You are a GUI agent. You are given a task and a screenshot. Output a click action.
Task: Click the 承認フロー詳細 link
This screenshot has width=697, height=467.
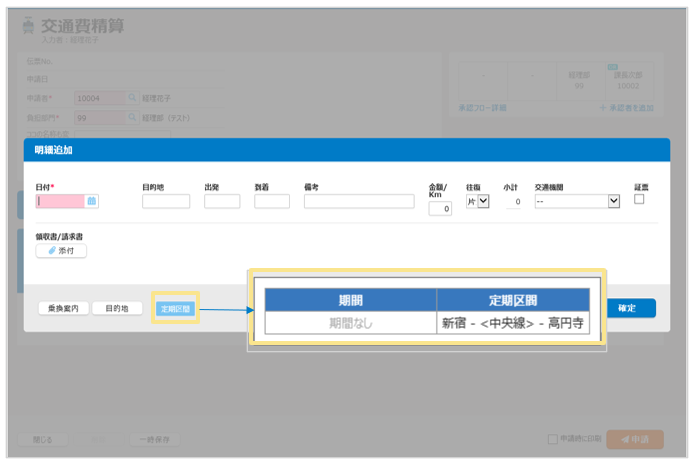(482, 107)
